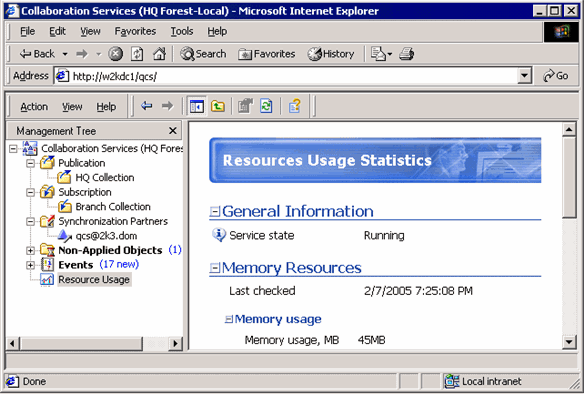The height and width of the screenshot is (394, 584).
Task: Click the IE Back button
Action: pyautogui.click(x=37, y=54)
